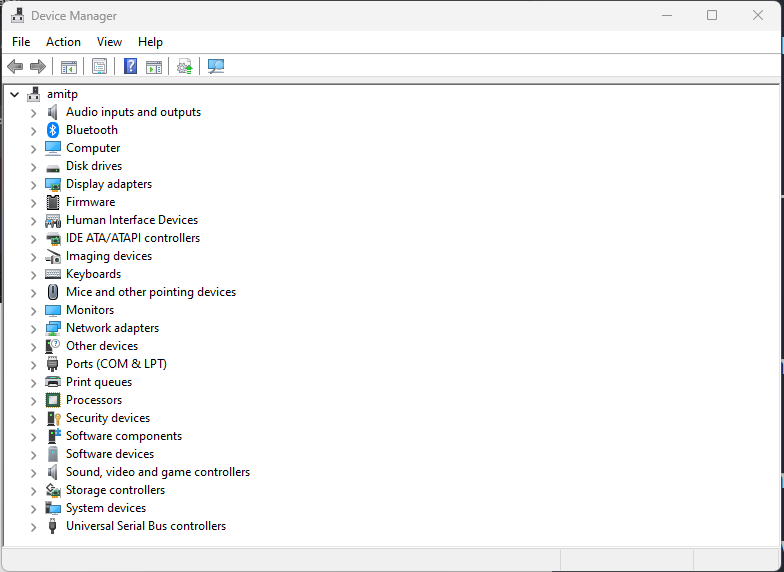Click the amitp root computer icon
The width and height of the screenshot is (784, 572).
[x=34, y=94]
